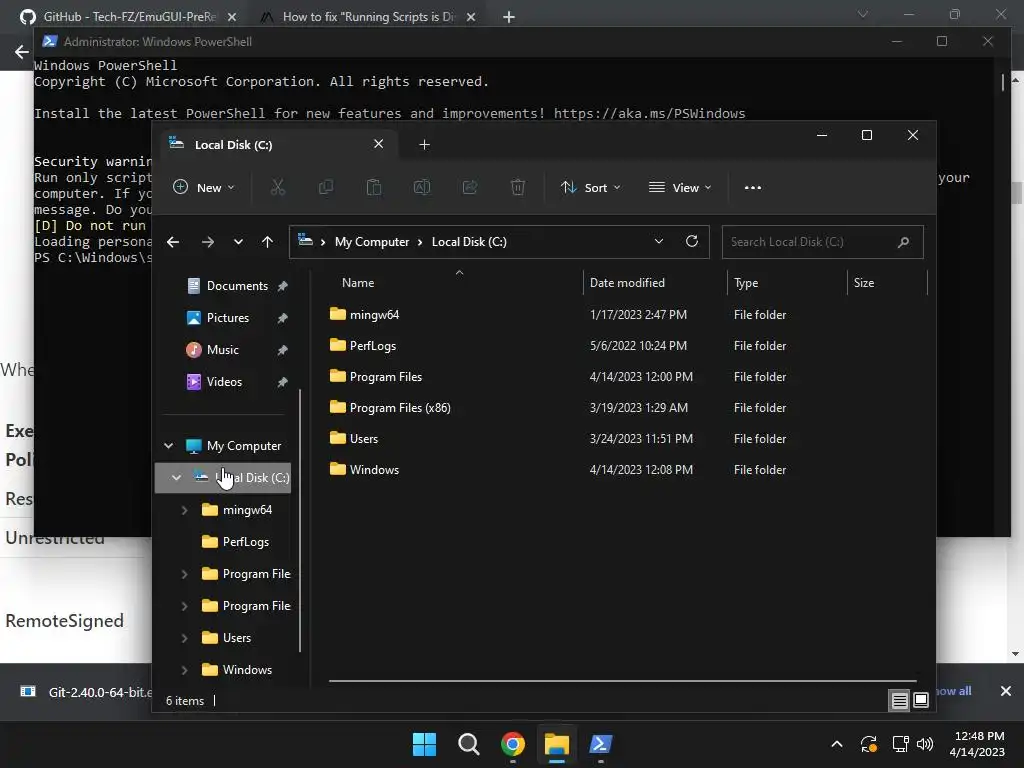Select PerfLogs in navigation tree

coord(246,542)
